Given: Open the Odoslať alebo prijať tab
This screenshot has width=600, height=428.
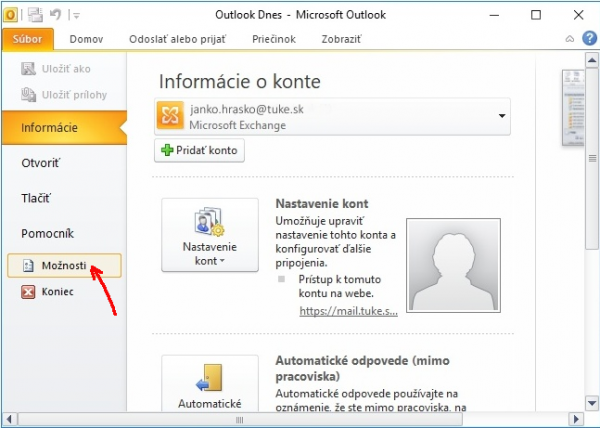Looking at the screenshot, I should click(178, 39).
